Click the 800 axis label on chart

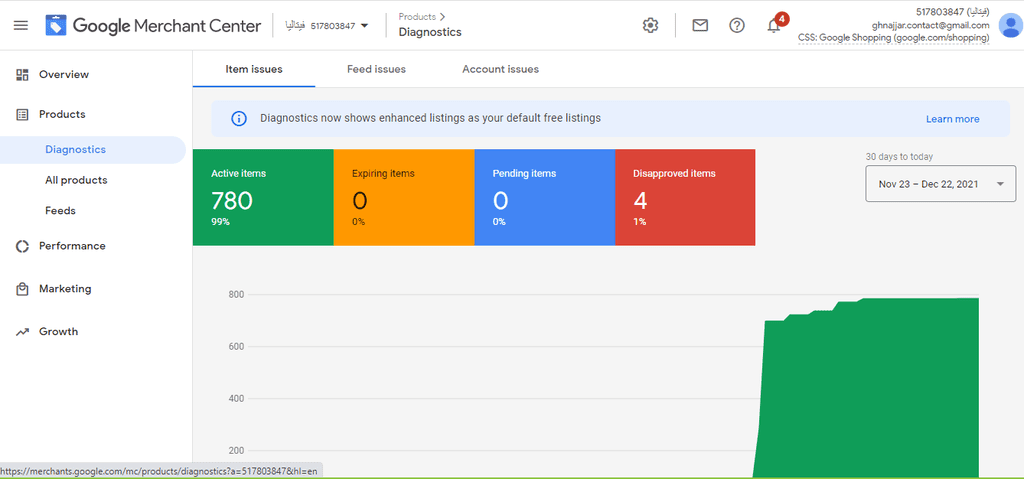pos(236,295)
